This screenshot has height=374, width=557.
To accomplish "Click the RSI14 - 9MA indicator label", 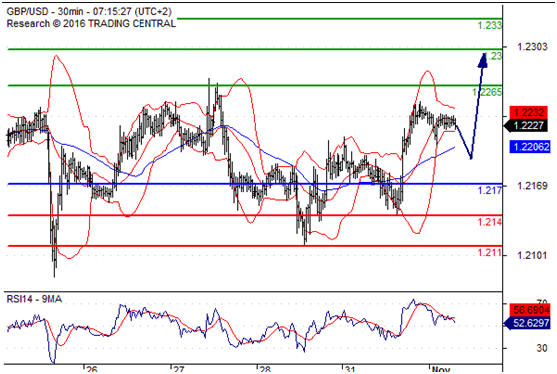I will click(34, 299).
